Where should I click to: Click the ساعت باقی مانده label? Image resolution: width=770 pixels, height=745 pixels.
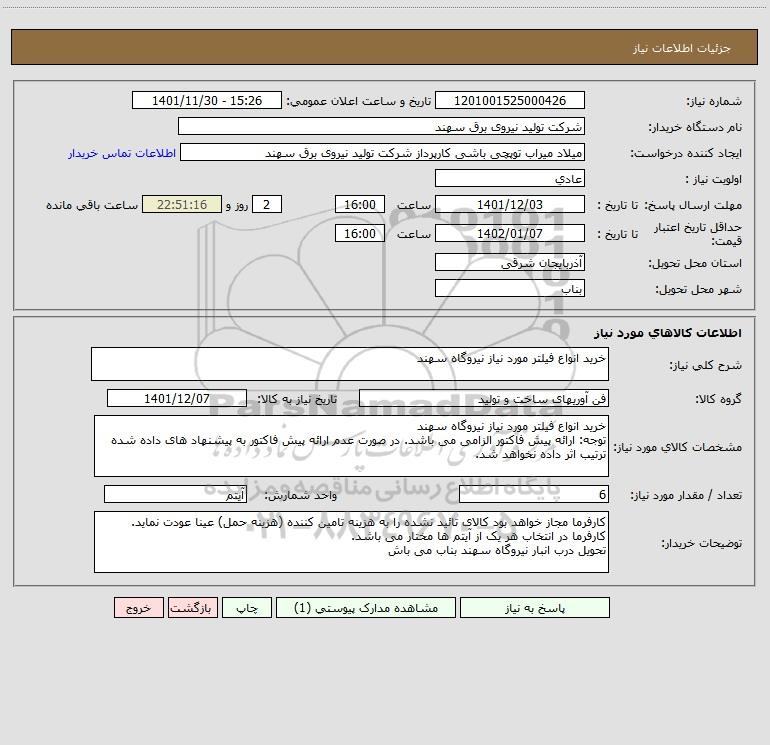pyautogui.click(x=92, y=205)
